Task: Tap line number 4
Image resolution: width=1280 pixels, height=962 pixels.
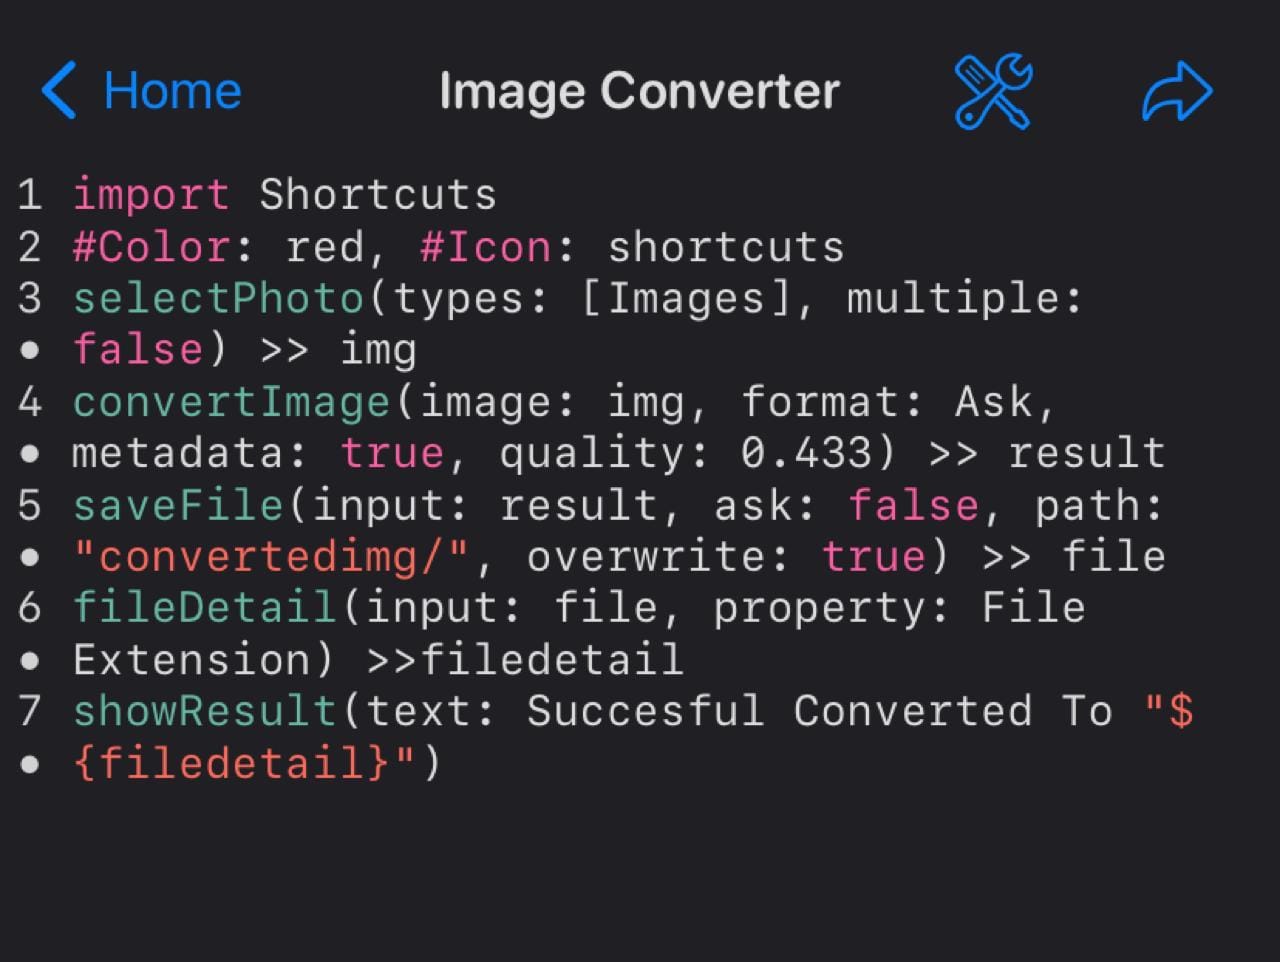Action: point(30,402)
